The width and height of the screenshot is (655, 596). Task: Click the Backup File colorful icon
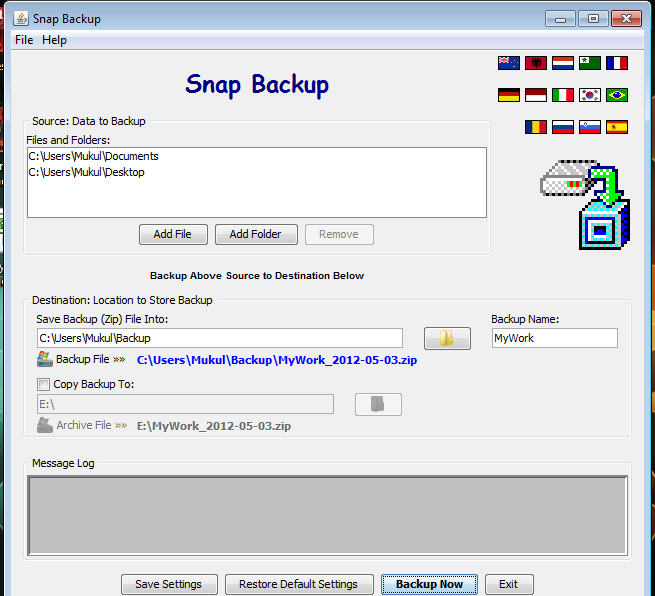[45, 359]
